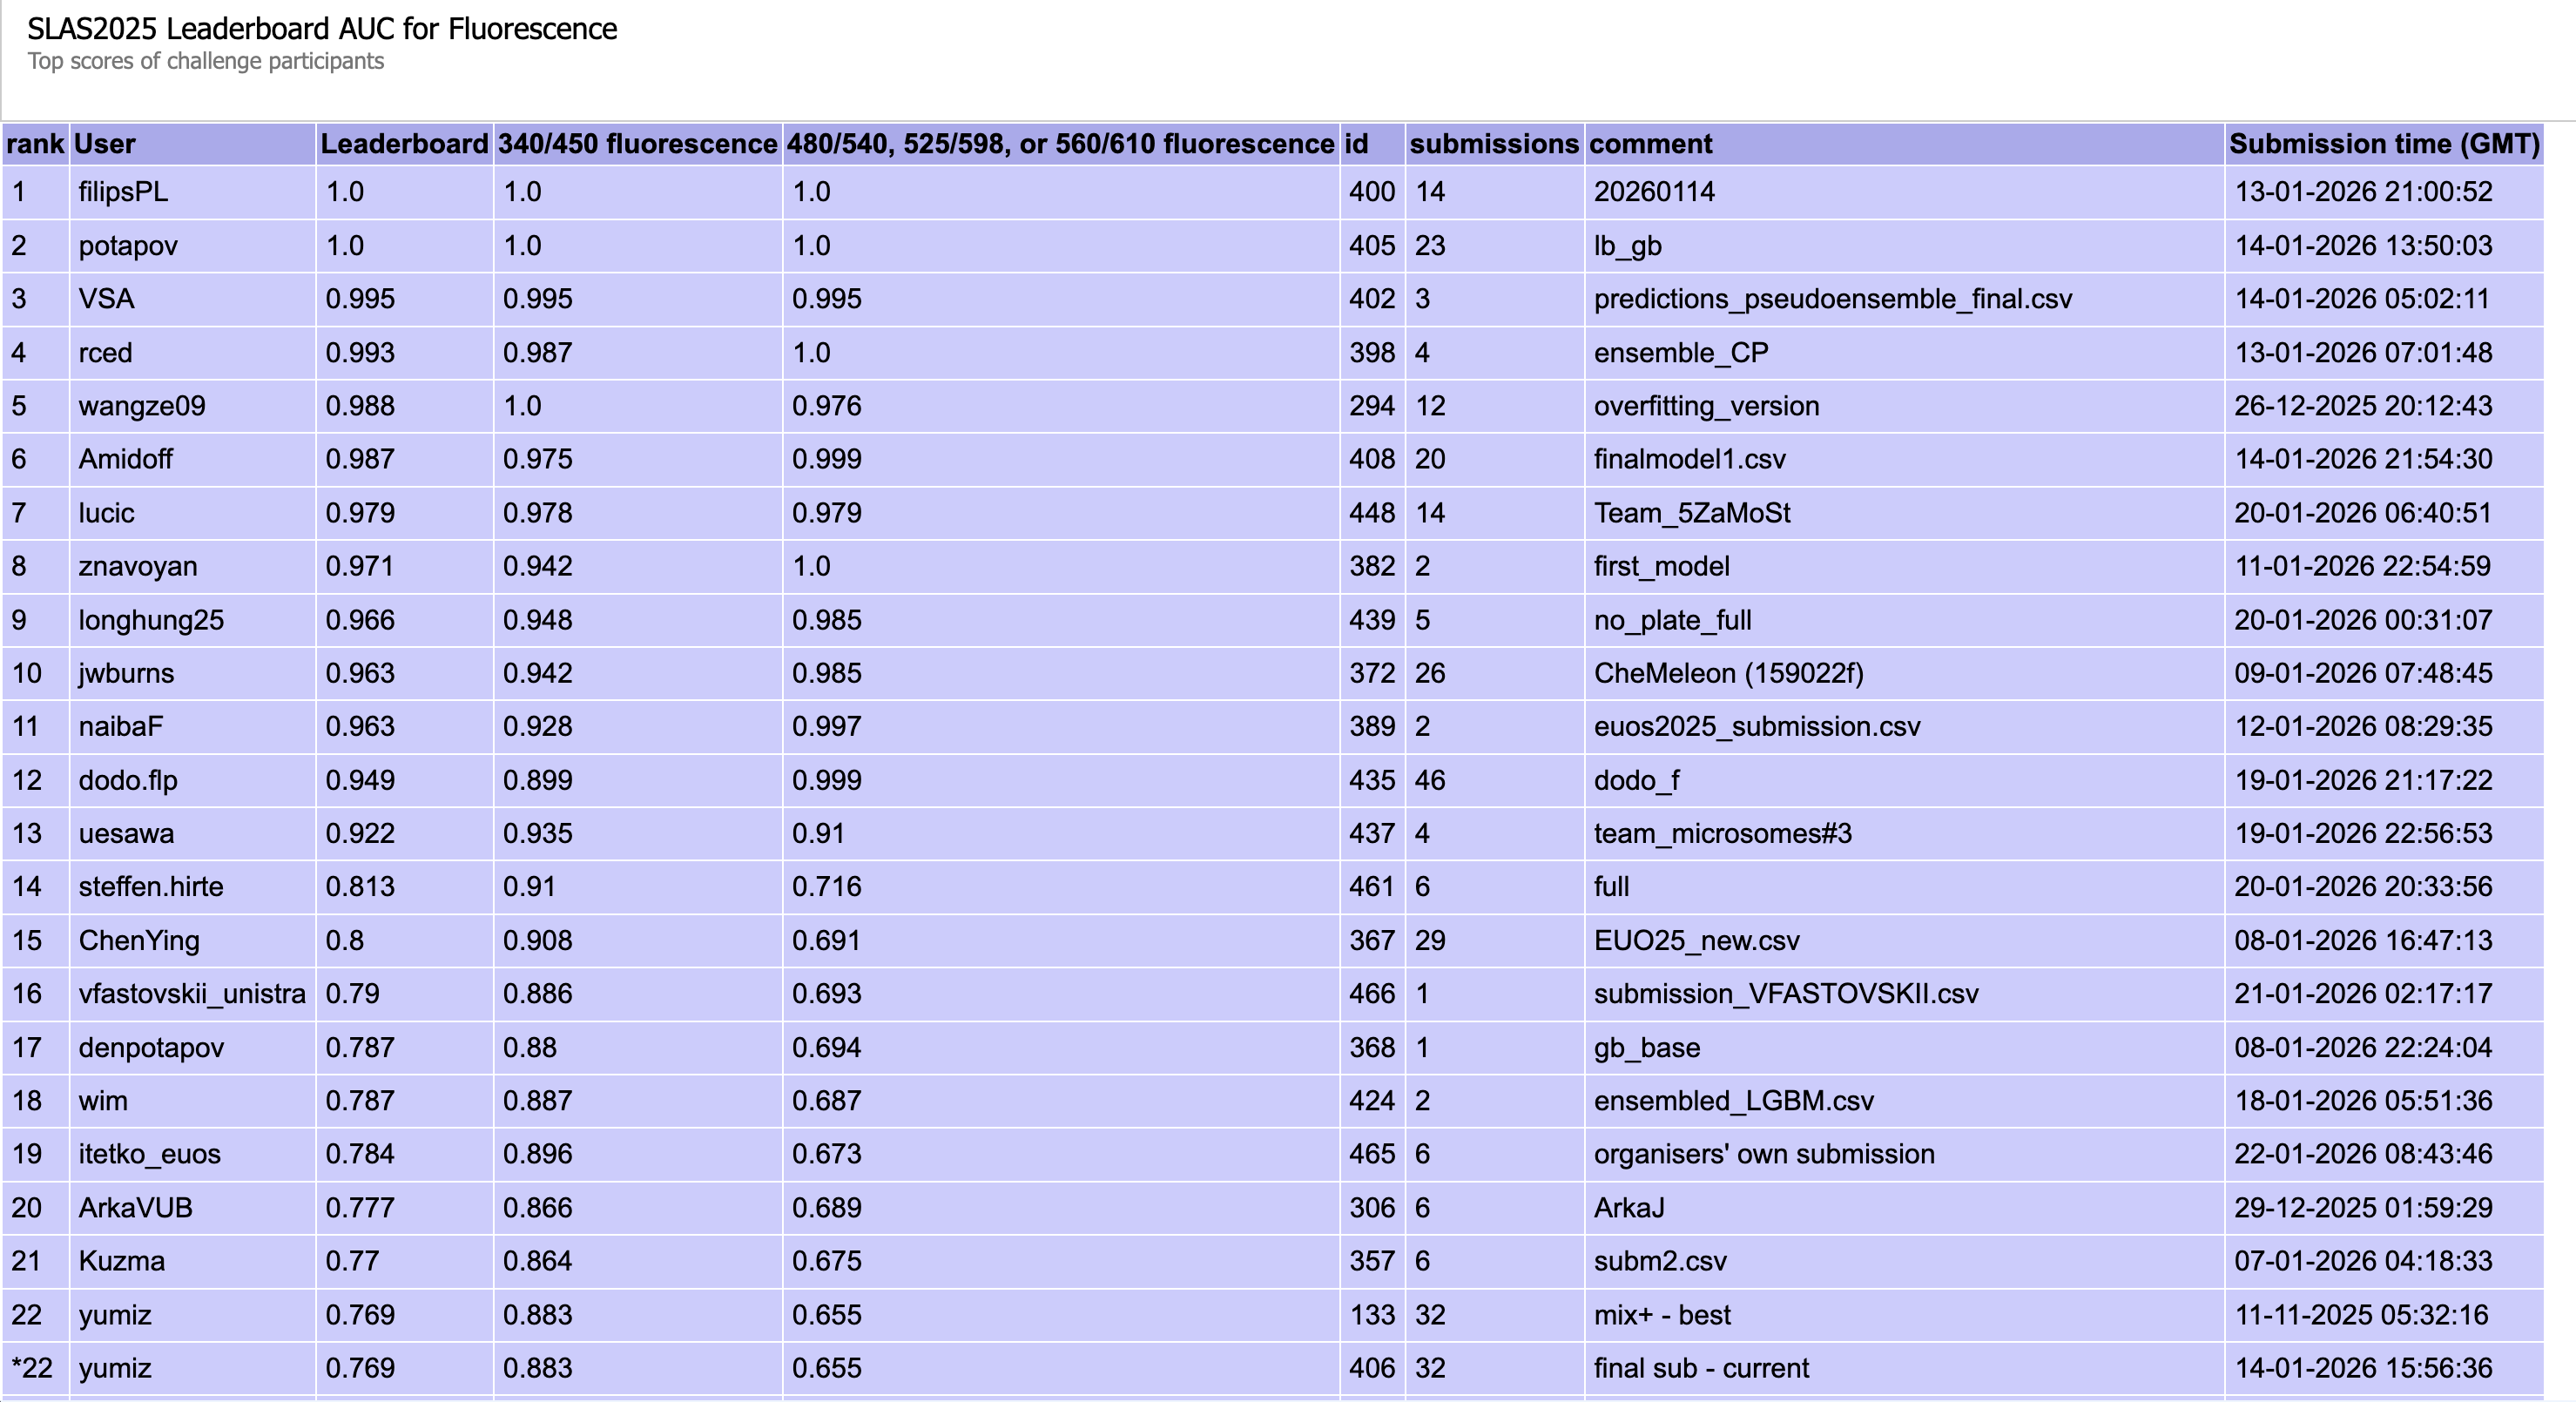Click the Leaderboard column header
This screenshot has width=2576, height=1402.
[404, 144]
